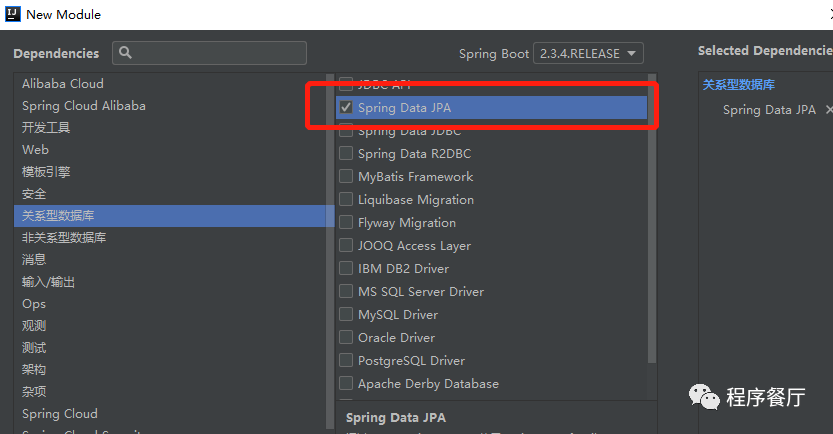Click the Spring Data JPA description heading
The image size is (833, 434).
point(396,418)
